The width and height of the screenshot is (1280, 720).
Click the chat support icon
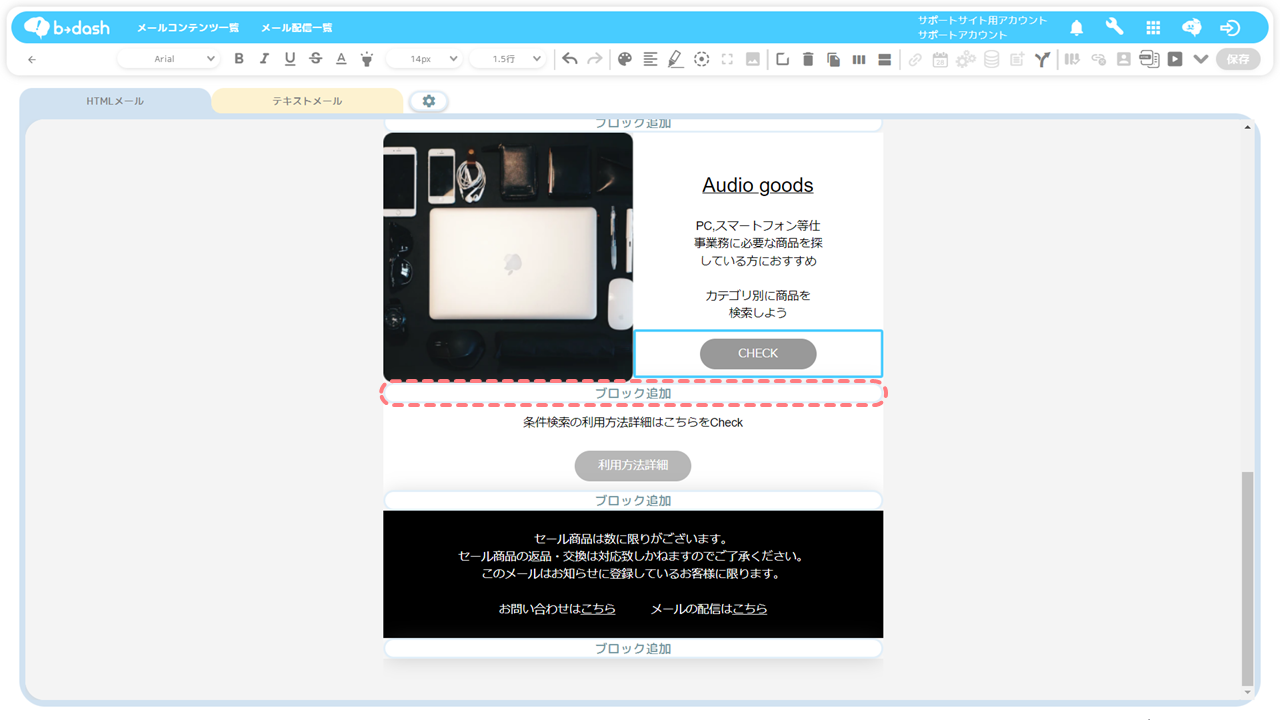[x=1191, y=28]
